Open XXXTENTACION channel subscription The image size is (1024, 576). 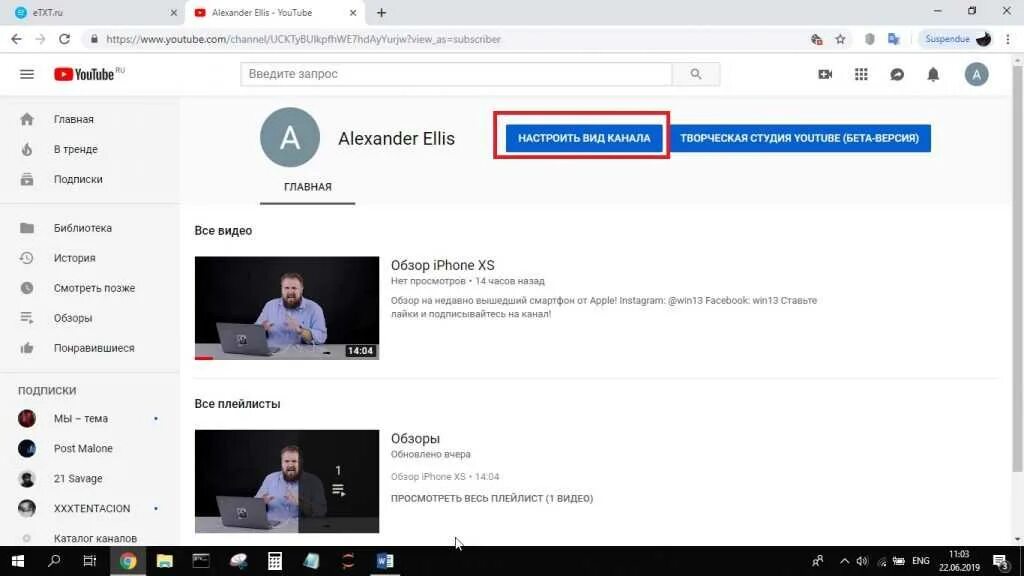click(x=90, y=509)
